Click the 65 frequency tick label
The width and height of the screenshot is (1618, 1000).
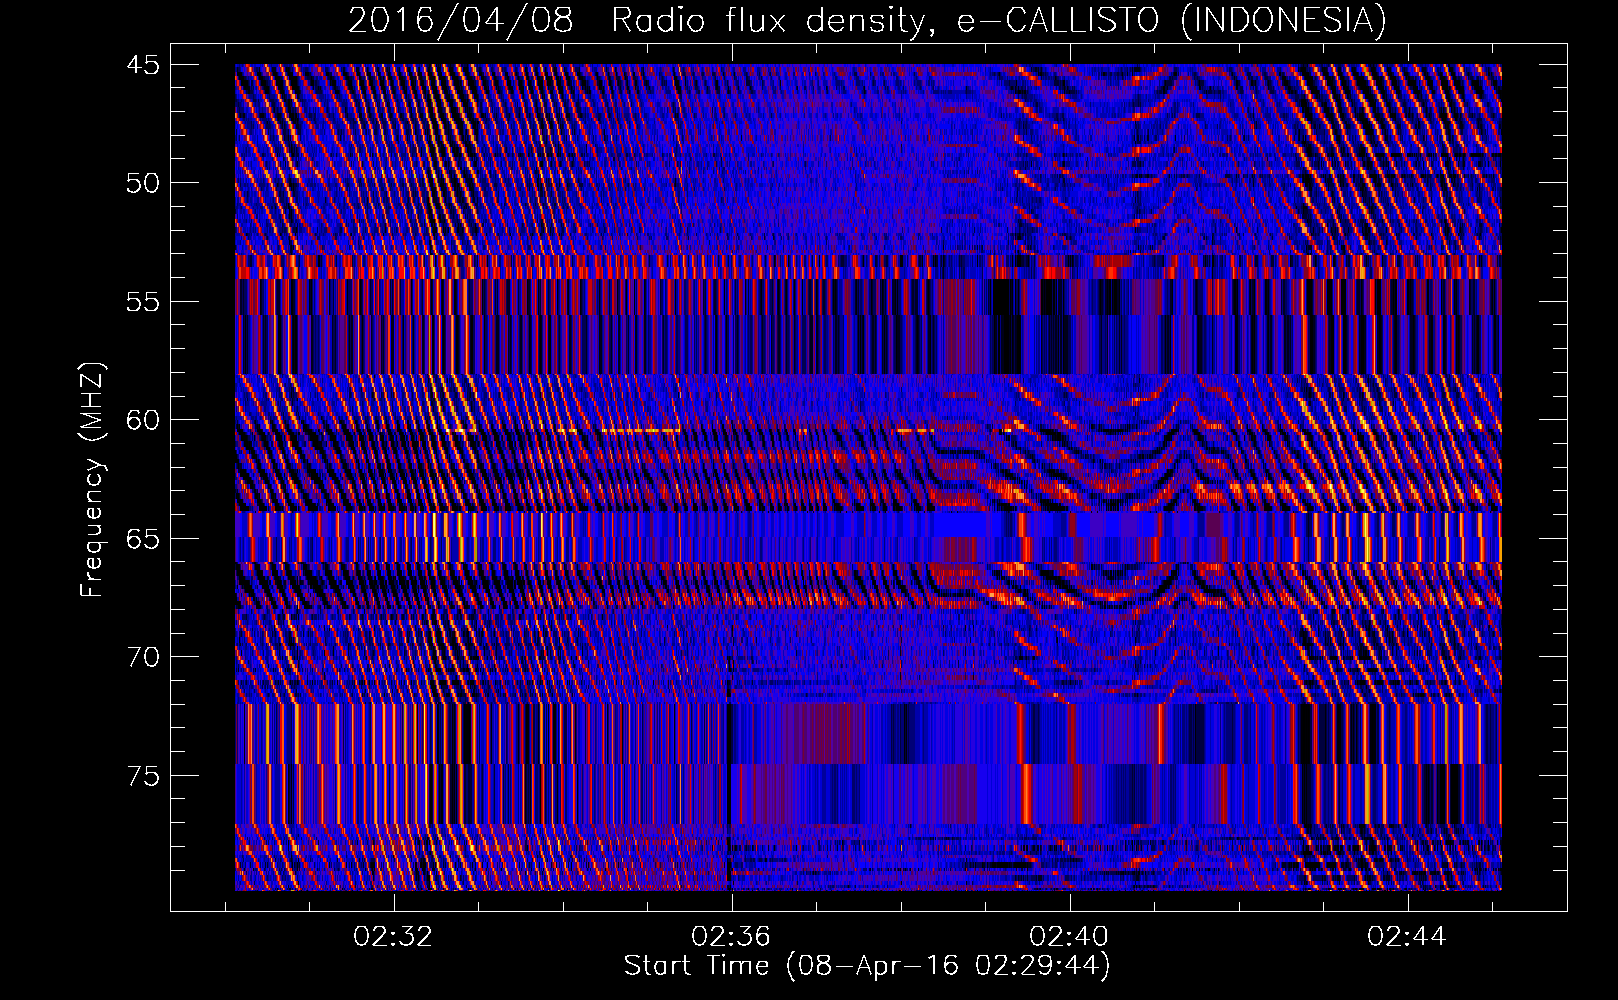[x=143, y=539]
